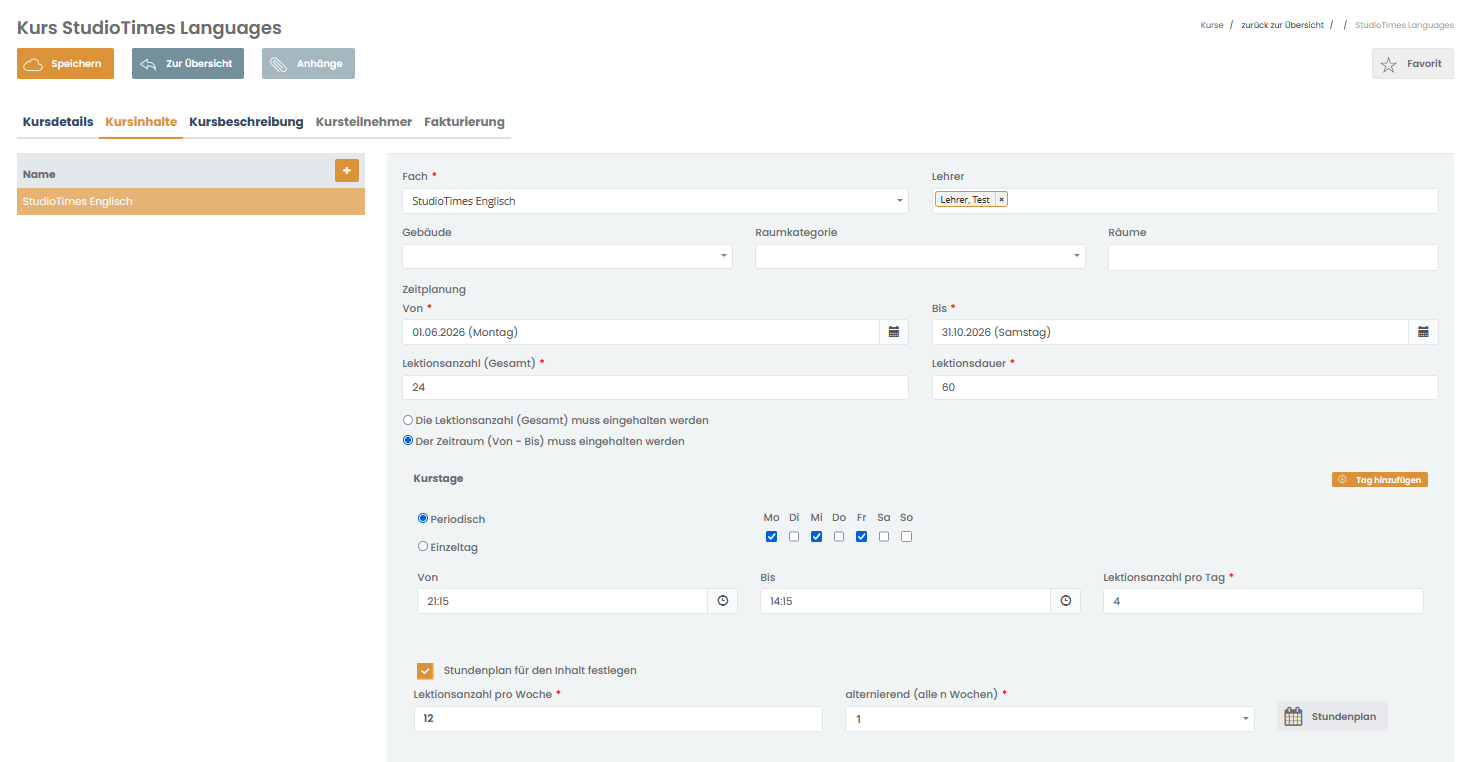The image size is (1462, 762).
Task: Switch to the Kursbeschreibung tab
Action: click(246, 122)
